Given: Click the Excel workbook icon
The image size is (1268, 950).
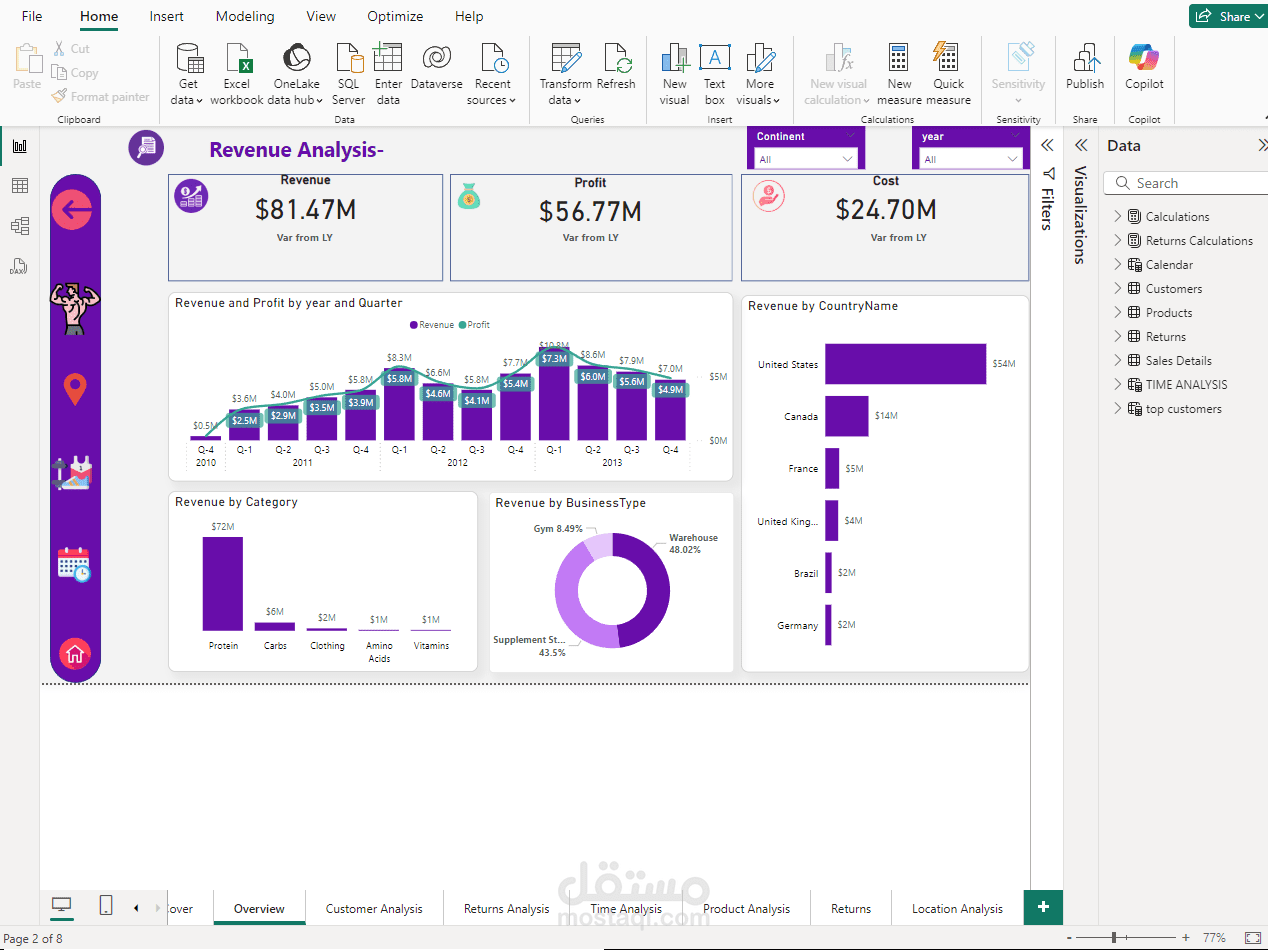Looking at the screenshot, I should click(237, 75).
